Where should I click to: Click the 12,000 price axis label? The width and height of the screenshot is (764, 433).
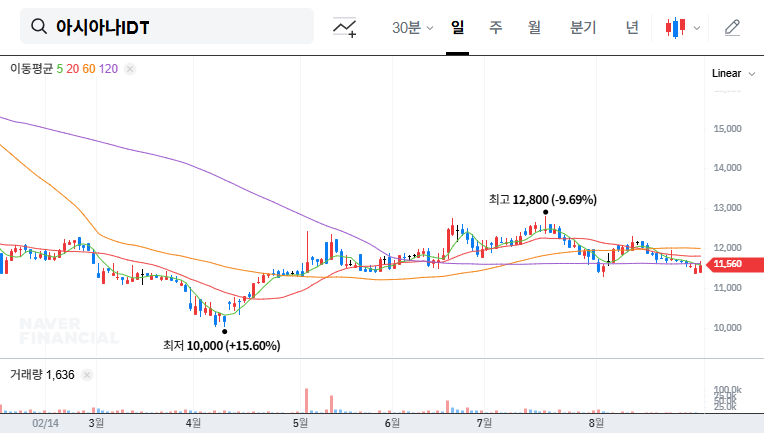click(x=727, y=248)
